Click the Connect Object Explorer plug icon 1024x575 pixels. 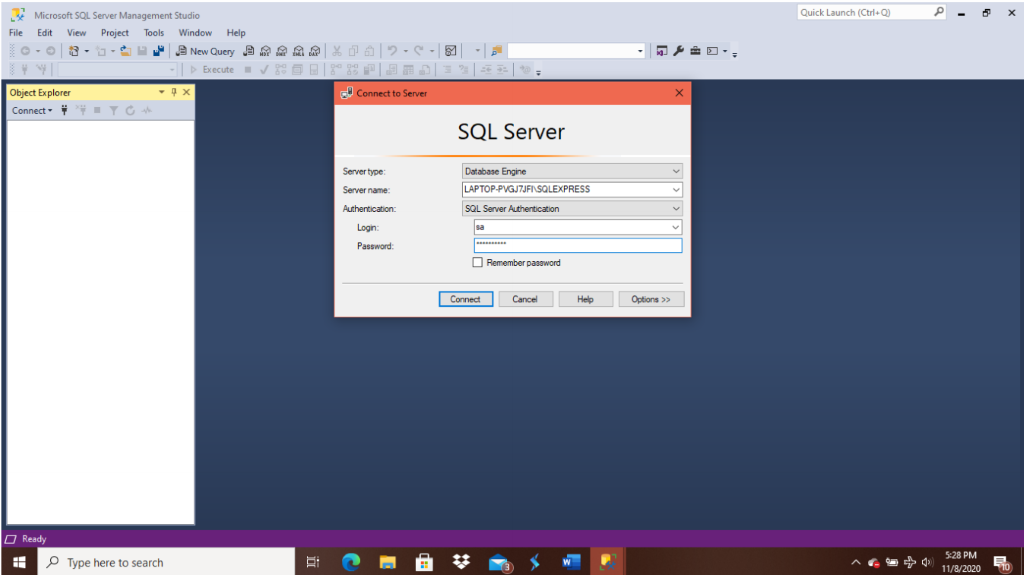pyautogui.click(x=64, y=110)
